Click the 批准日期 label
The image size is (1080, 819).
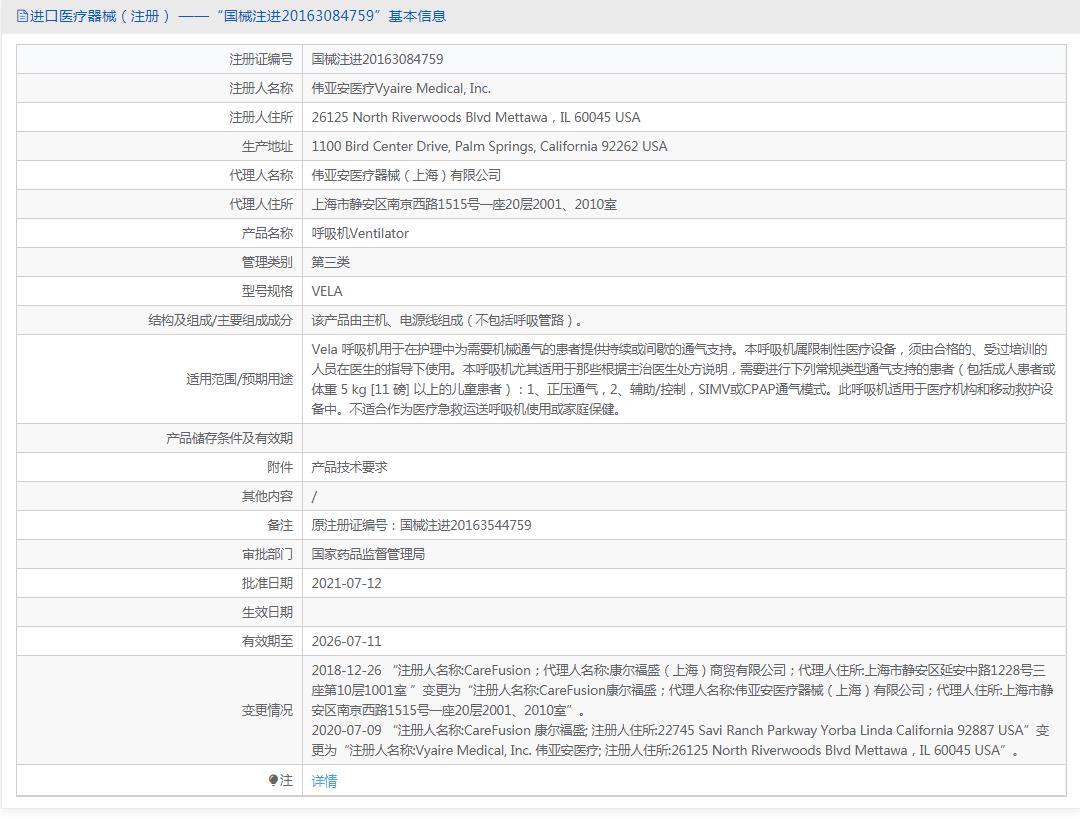(x=267, y=583)
